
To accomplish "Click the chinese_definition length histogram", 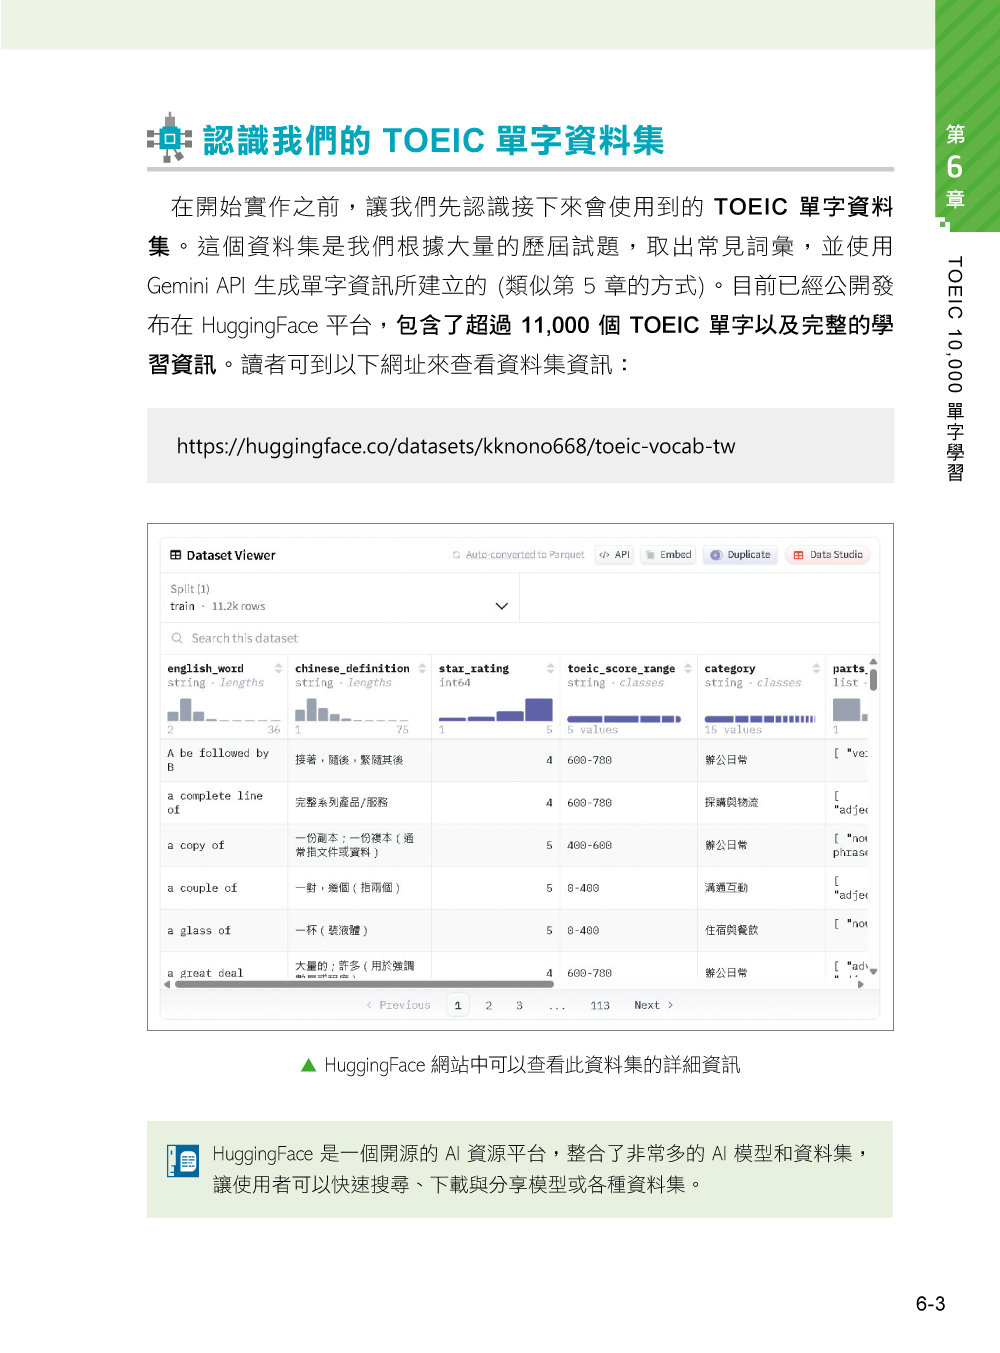I will [x=352, y=710].
